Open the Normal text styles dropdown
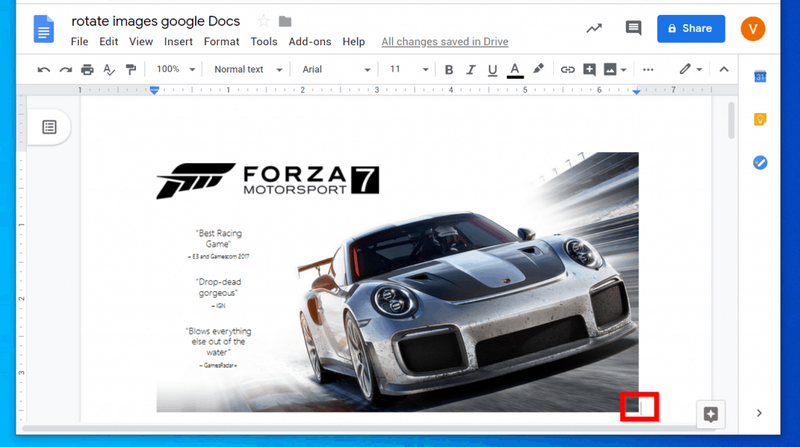 (x=247, y=69)
